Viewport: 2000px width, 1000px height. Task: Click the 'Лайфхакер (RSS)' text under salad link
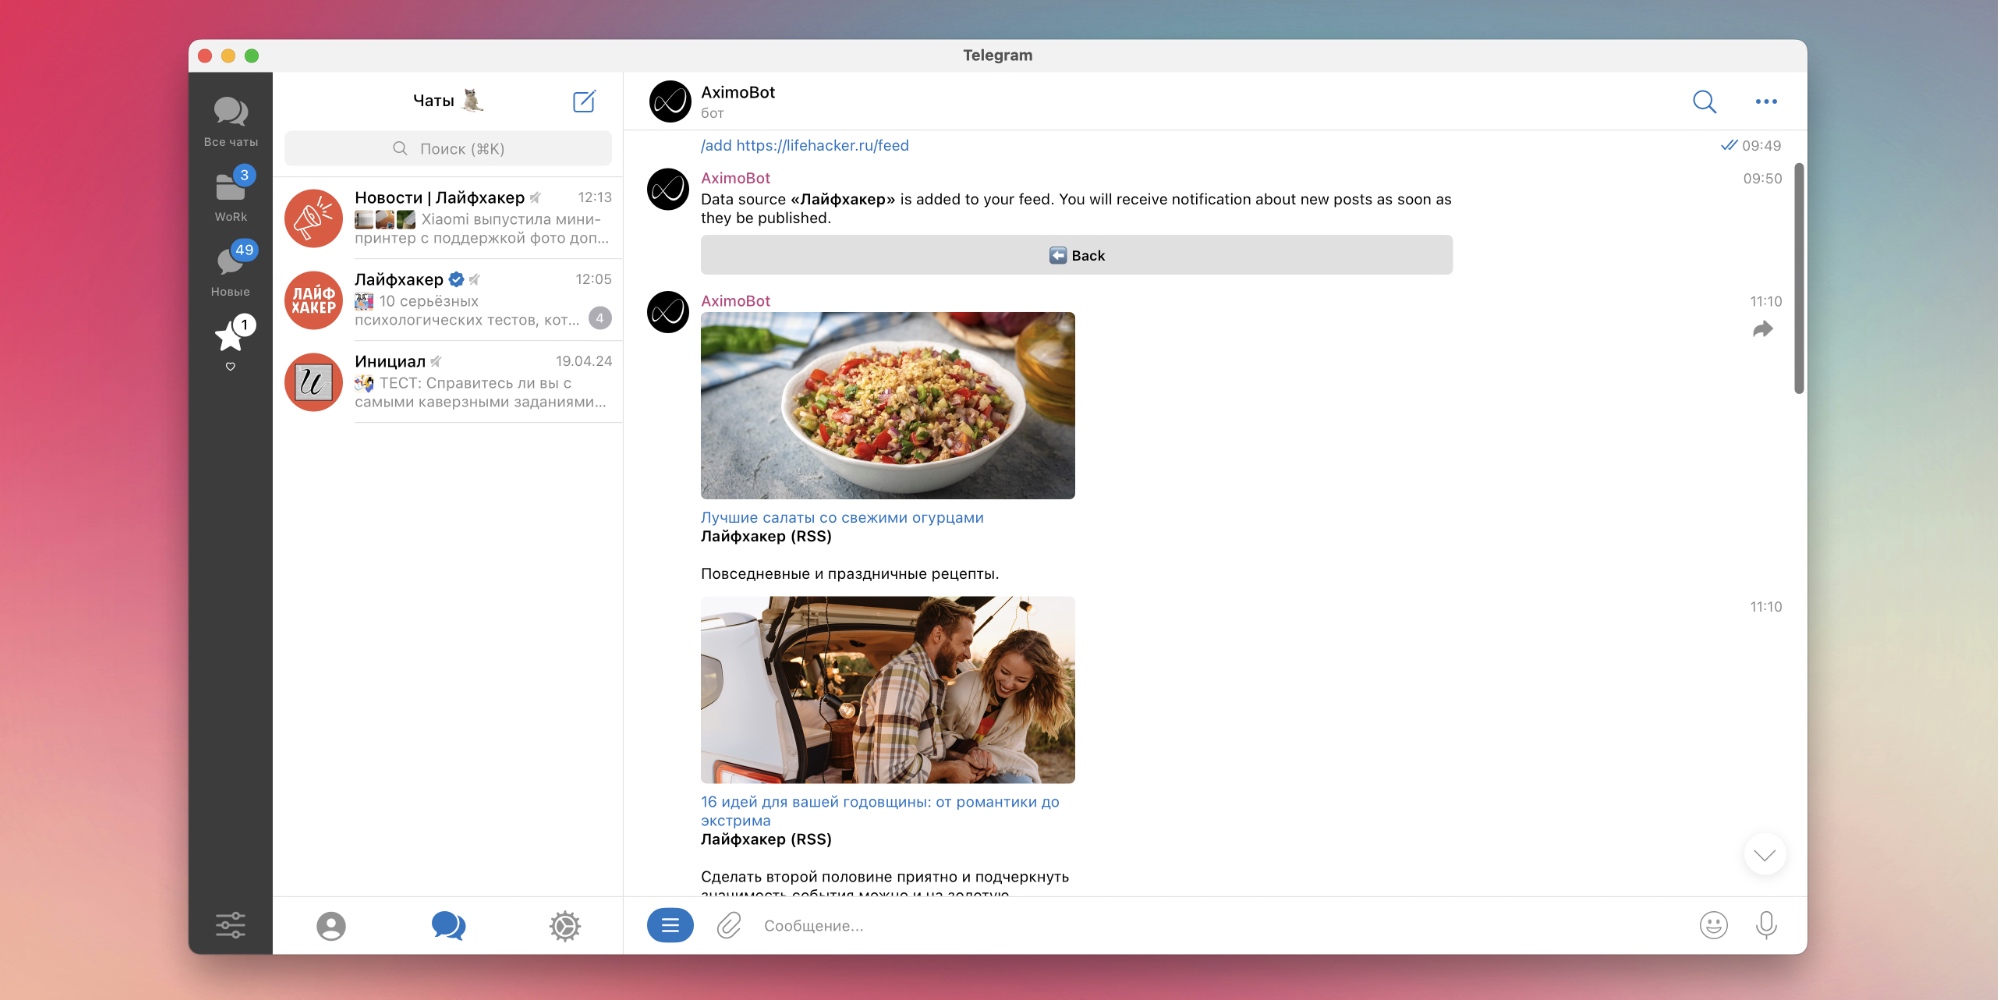[766, 537]
